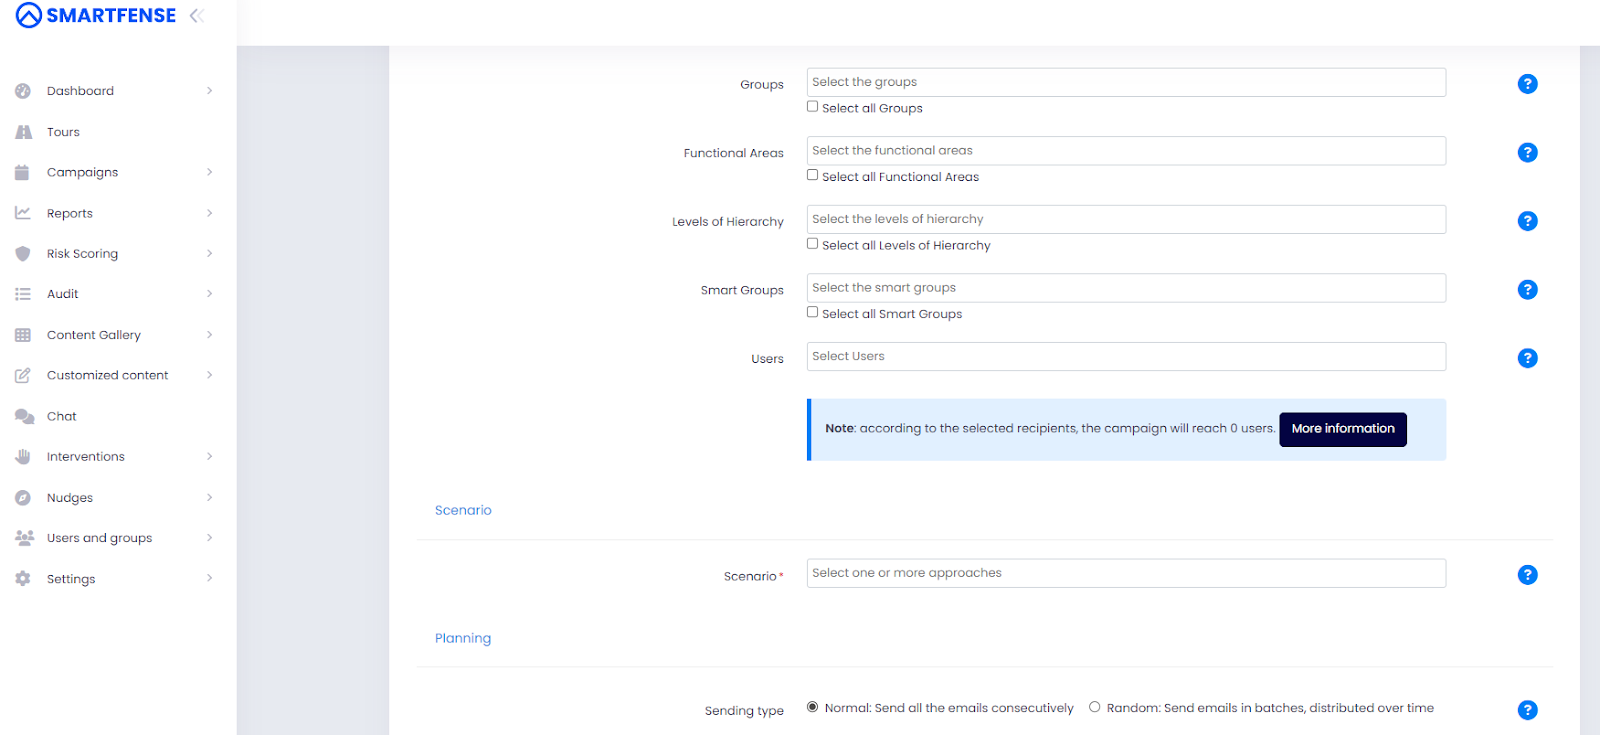Click the Customized content edit icon
The width and height of the screenshot is (1600, 735).
coord(23,376)
